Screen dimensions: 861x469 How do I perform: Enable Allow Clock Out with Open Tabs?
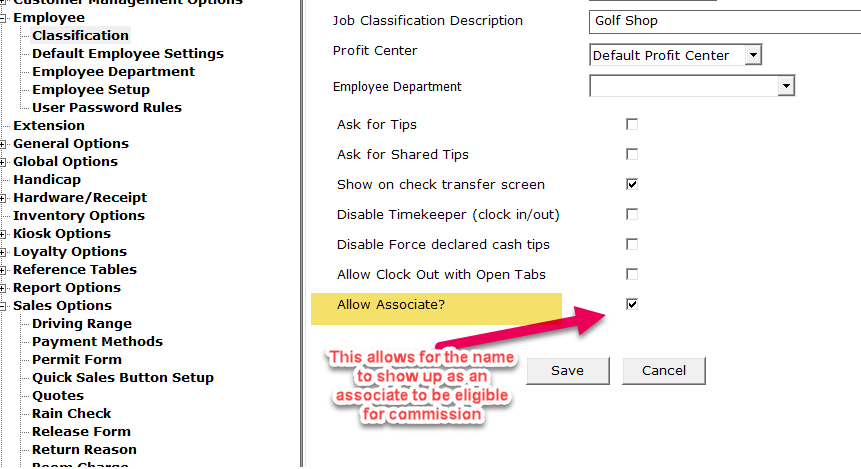coord(632,275)
